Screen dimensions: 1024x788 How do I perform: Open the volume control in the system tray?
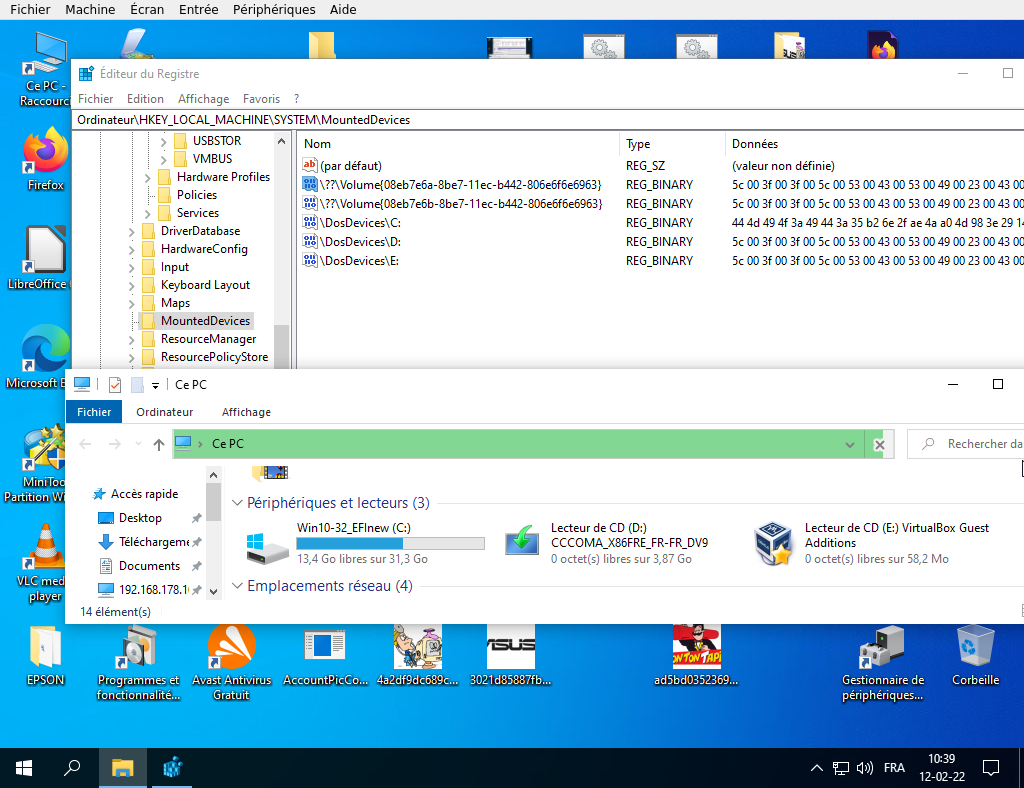pyautogui.click(x=865, y=768)
